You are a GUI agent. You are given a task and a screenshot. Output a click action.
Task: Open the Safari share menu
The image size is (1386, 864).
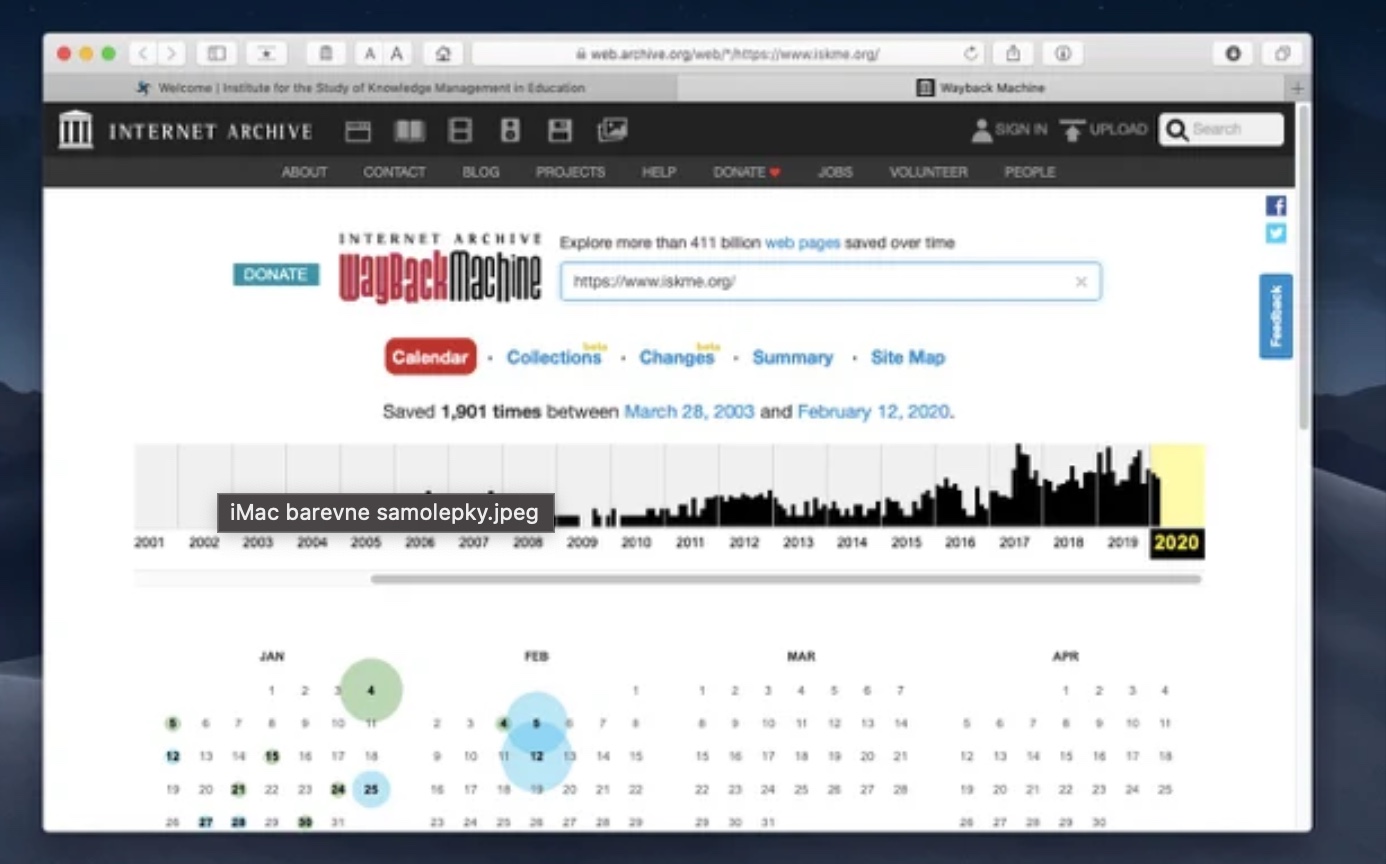[x=1014, y=54]
